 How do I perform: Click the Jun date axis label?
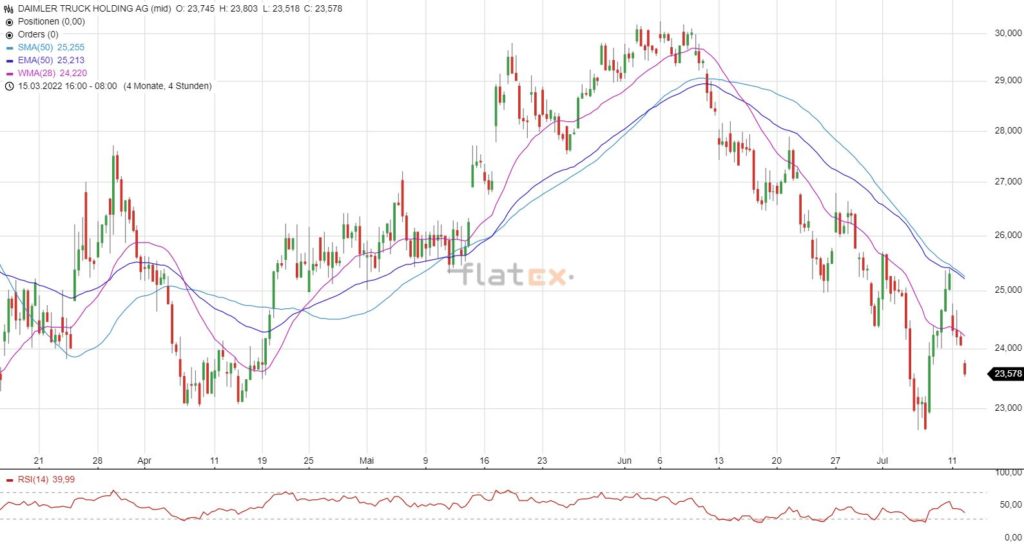point(624,460)
